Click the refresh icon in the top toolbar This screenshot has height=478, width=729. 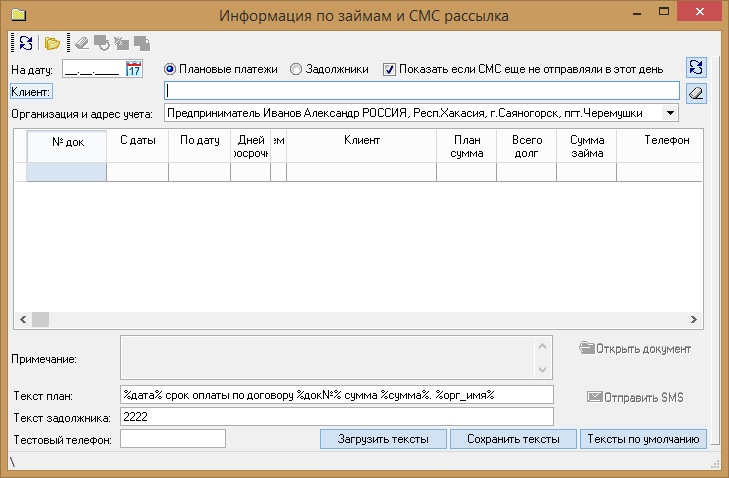pos(26,43)
